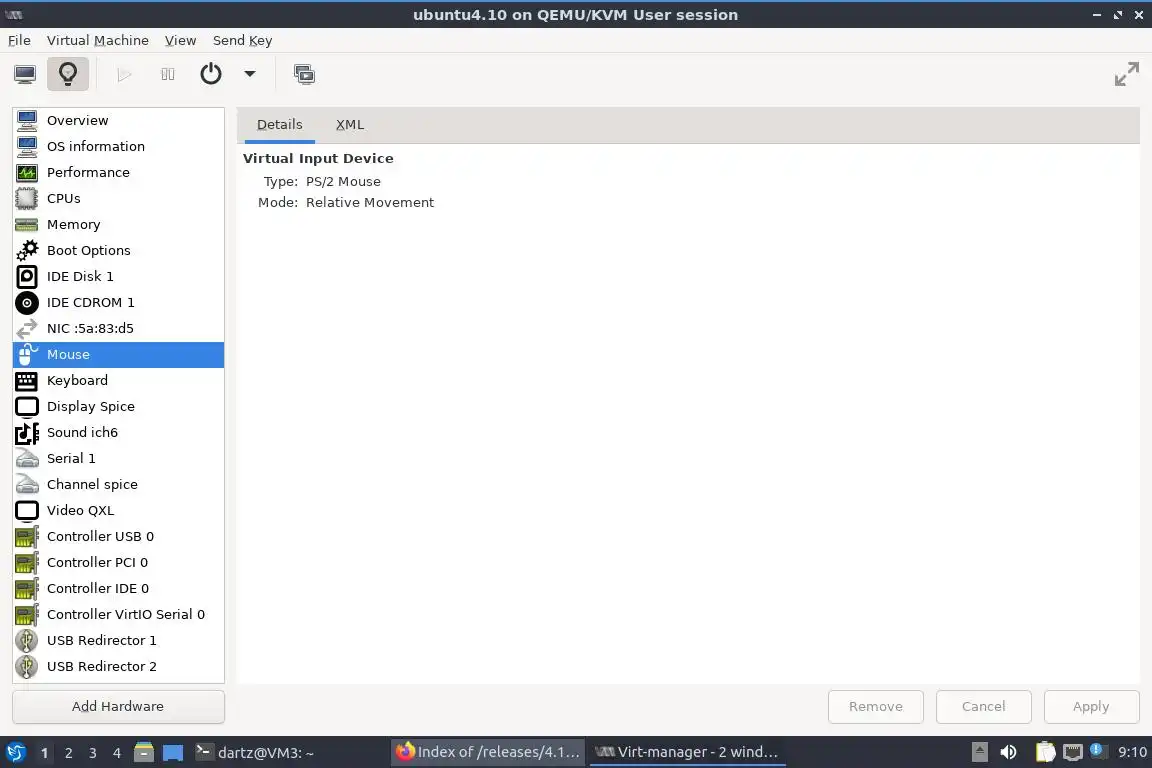Click the Remove button

[876, 706]
